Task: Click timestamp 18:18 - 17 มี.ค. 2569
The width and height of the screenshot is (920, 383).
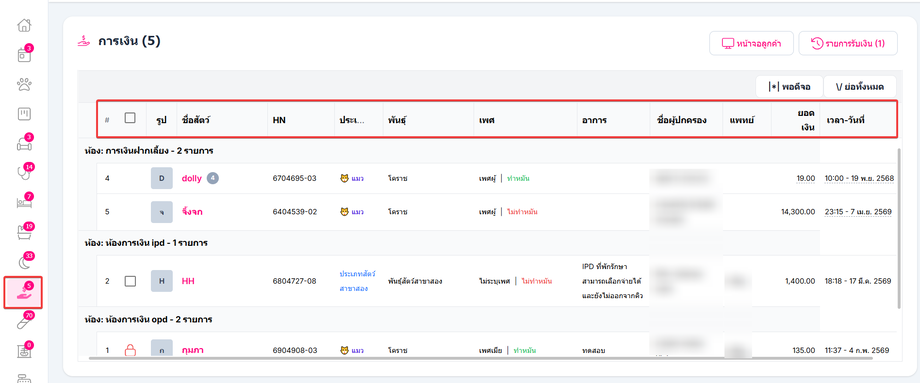Action: tap(858, 281)
